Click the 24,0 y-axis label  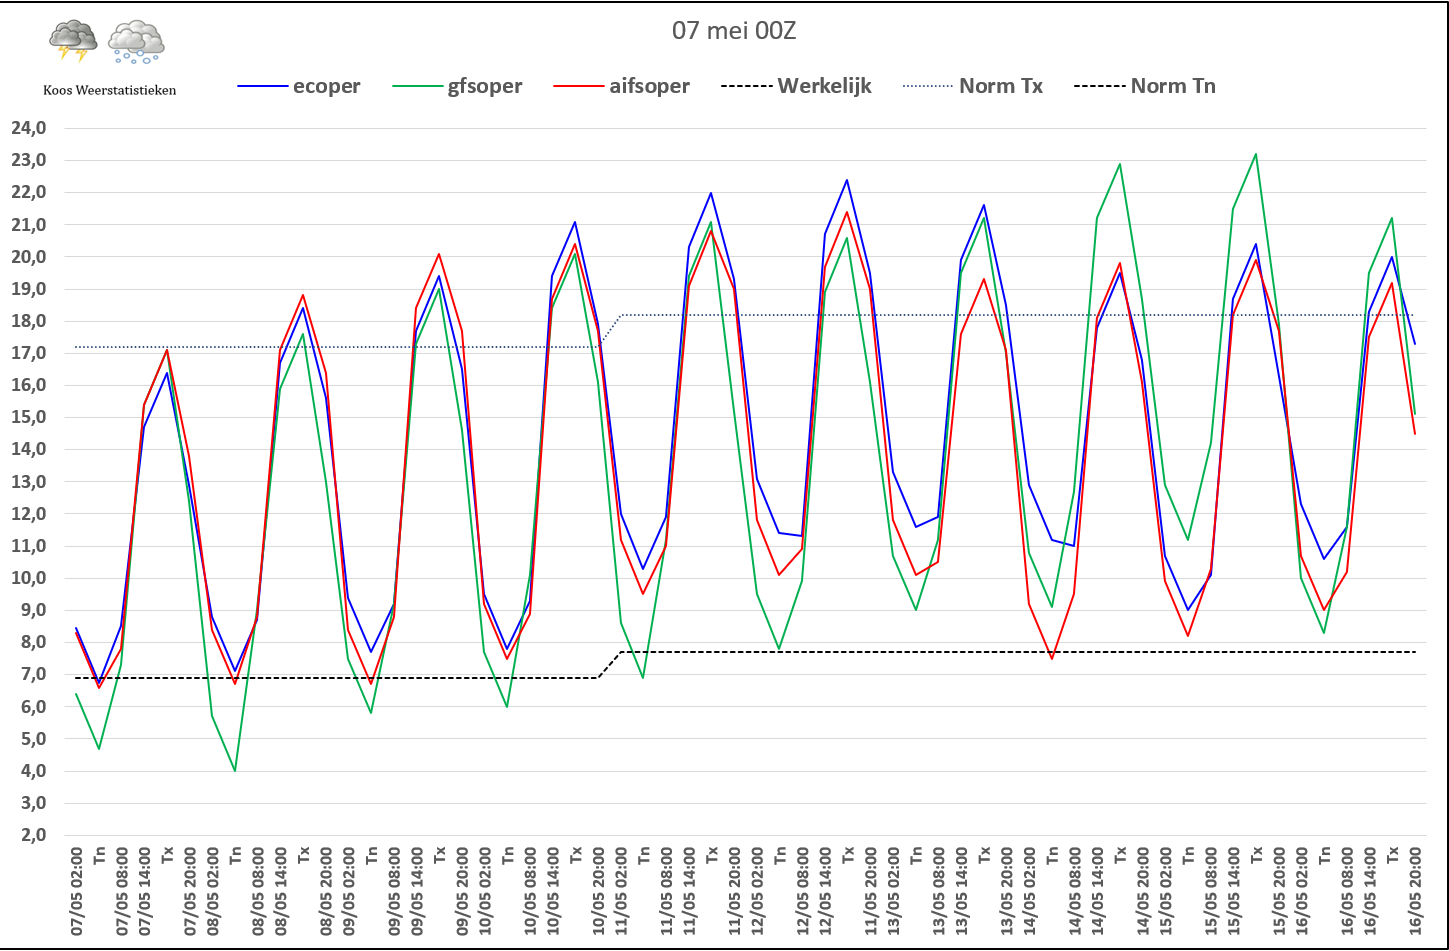coord(28,128)
